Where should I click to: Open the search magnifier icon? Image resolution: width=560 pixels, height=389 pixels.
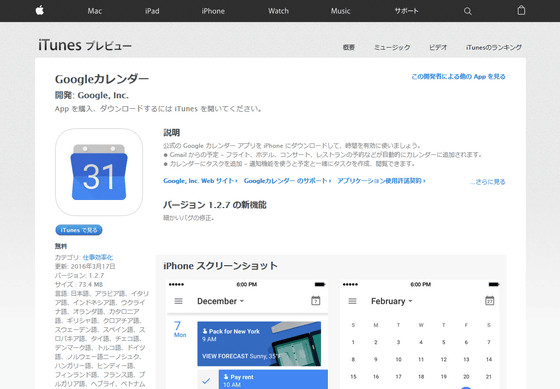pos(468,11)
